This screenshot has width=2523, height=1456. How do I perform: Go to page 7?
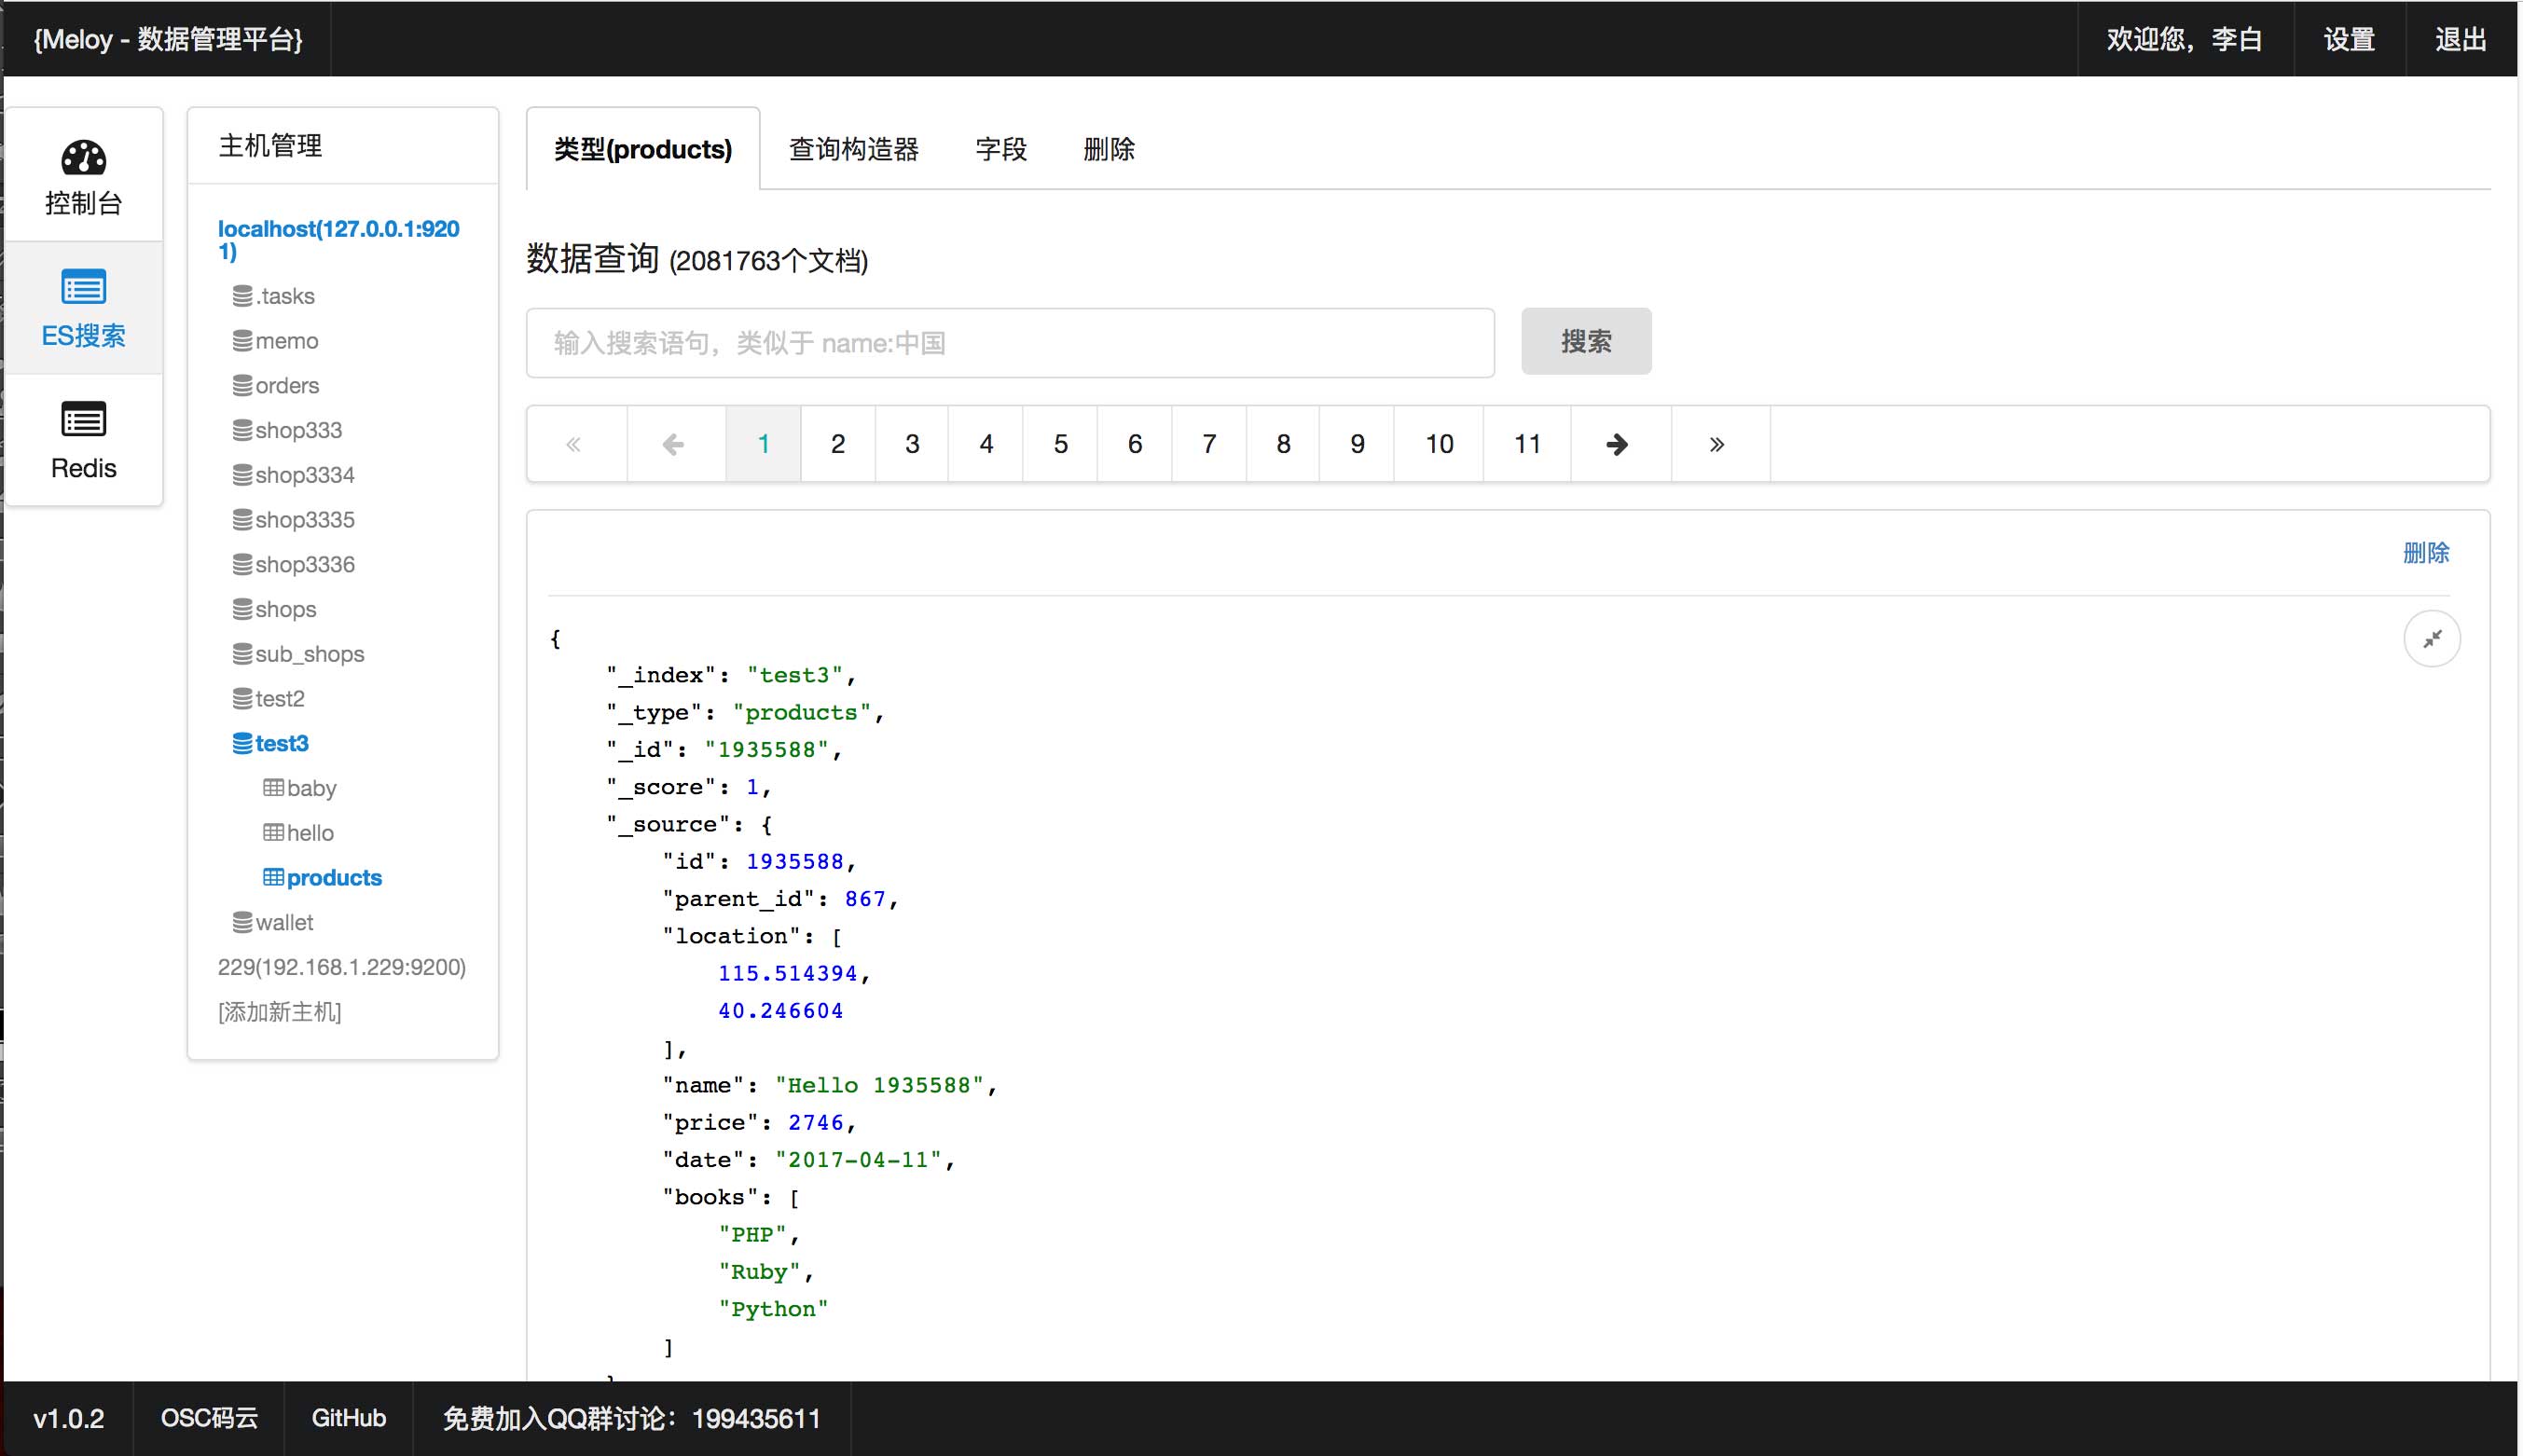pyautogui.click(x=1209, y=444)
